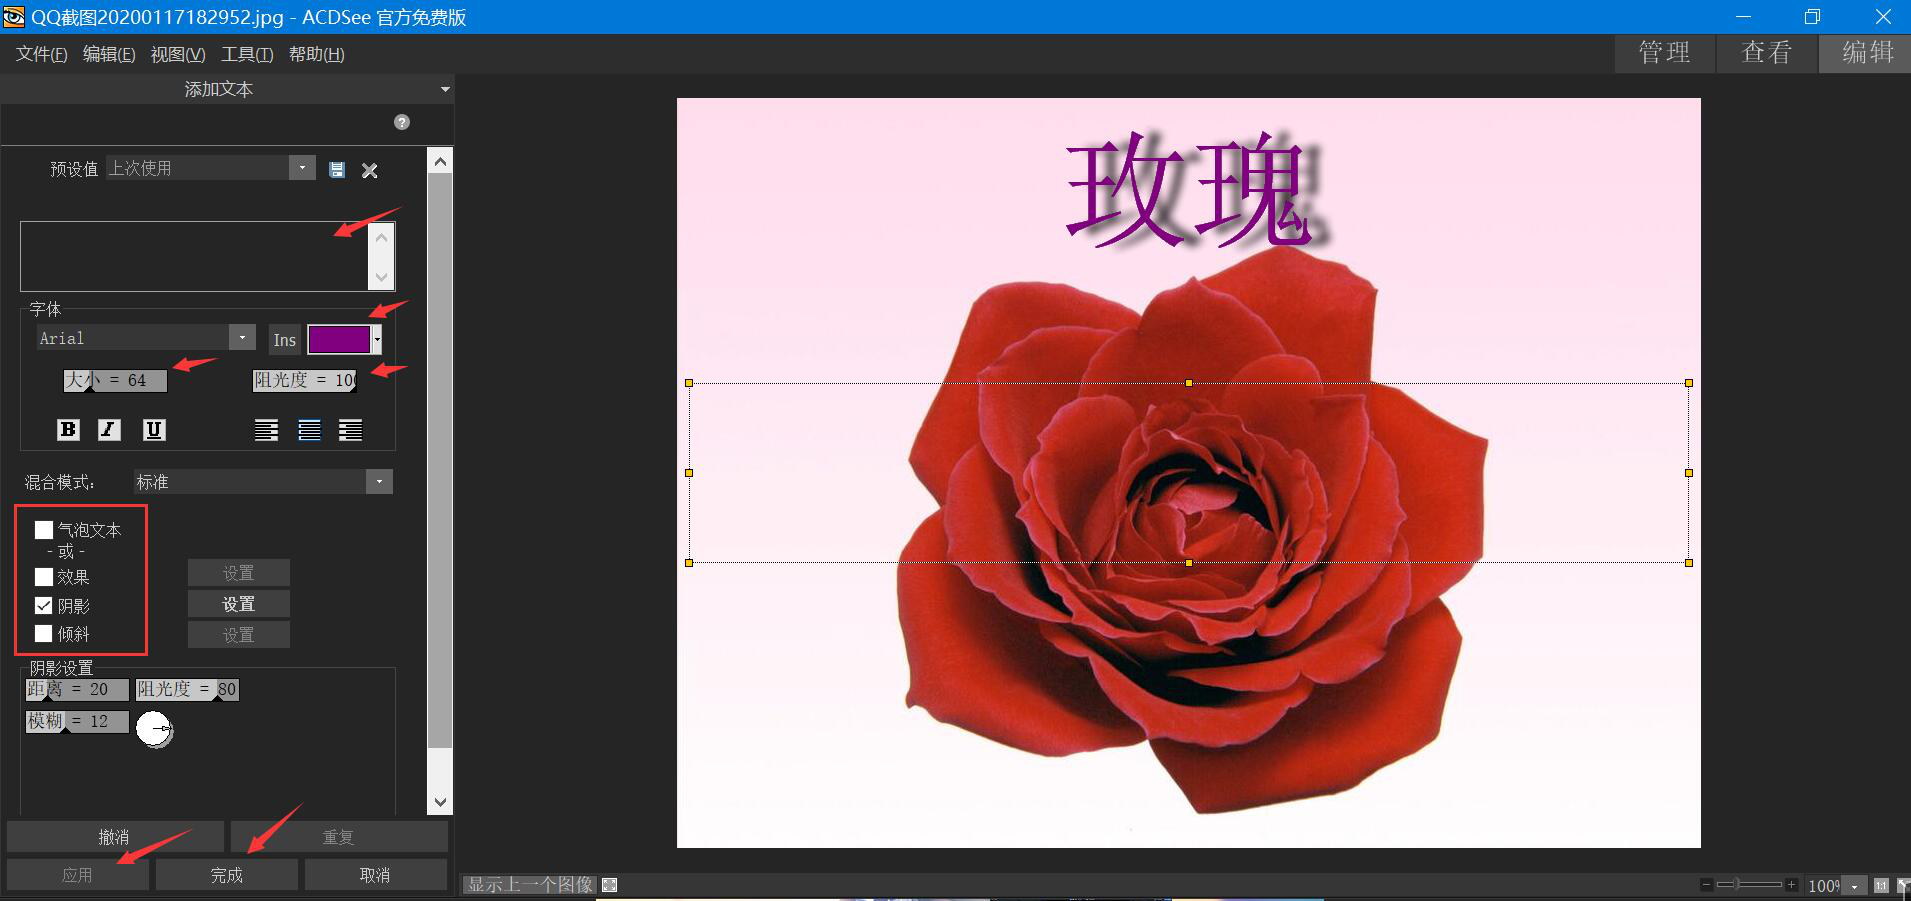Switch to the 编辑 Edit mode tab

(x=1866, y=53)
